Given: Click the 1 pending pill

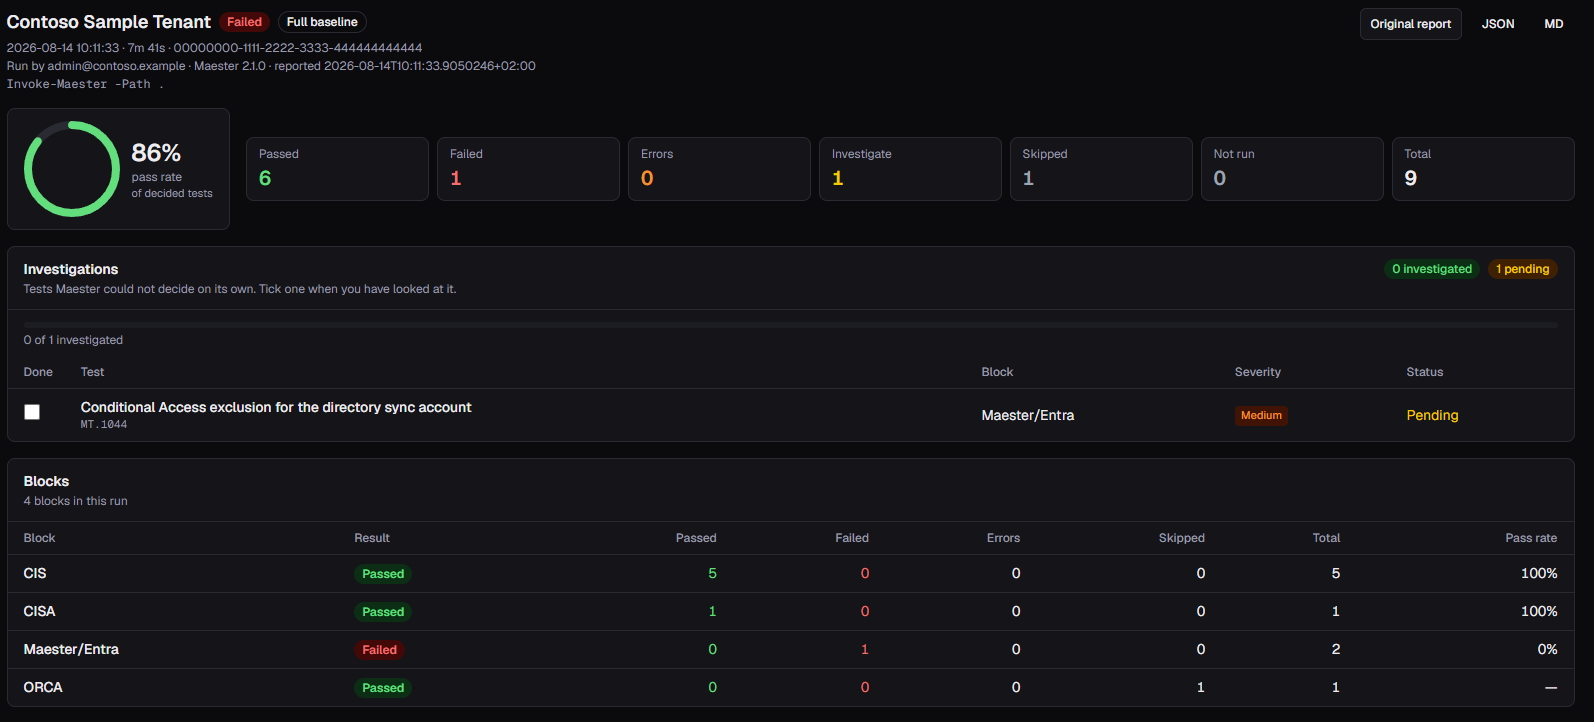Looking at the screenshot, I should tap(1522, 269).
